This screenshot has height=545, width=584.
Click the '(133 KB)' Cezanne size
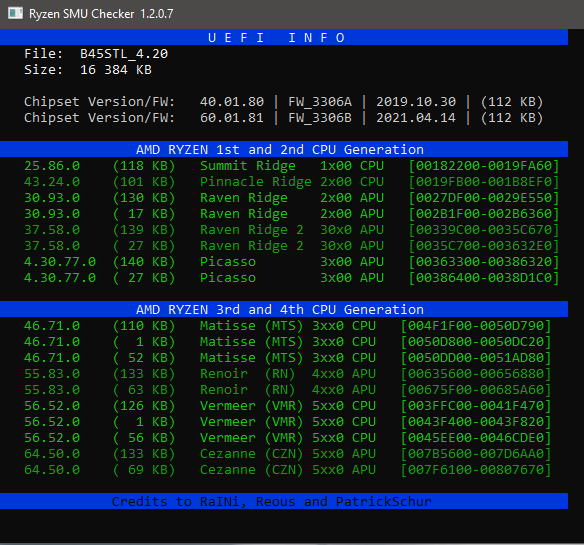144,454
